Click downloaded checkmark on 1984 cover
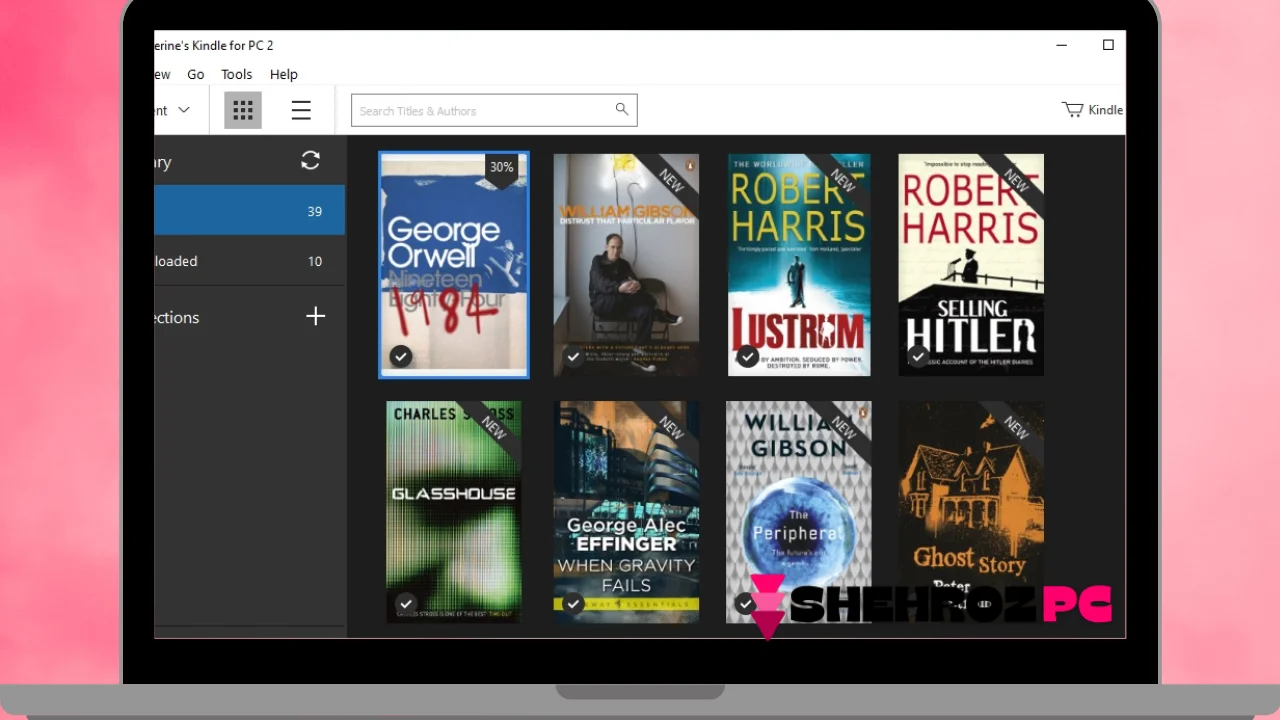The height and width of the screenshot is (720, 1280). (x=401, y=356)
